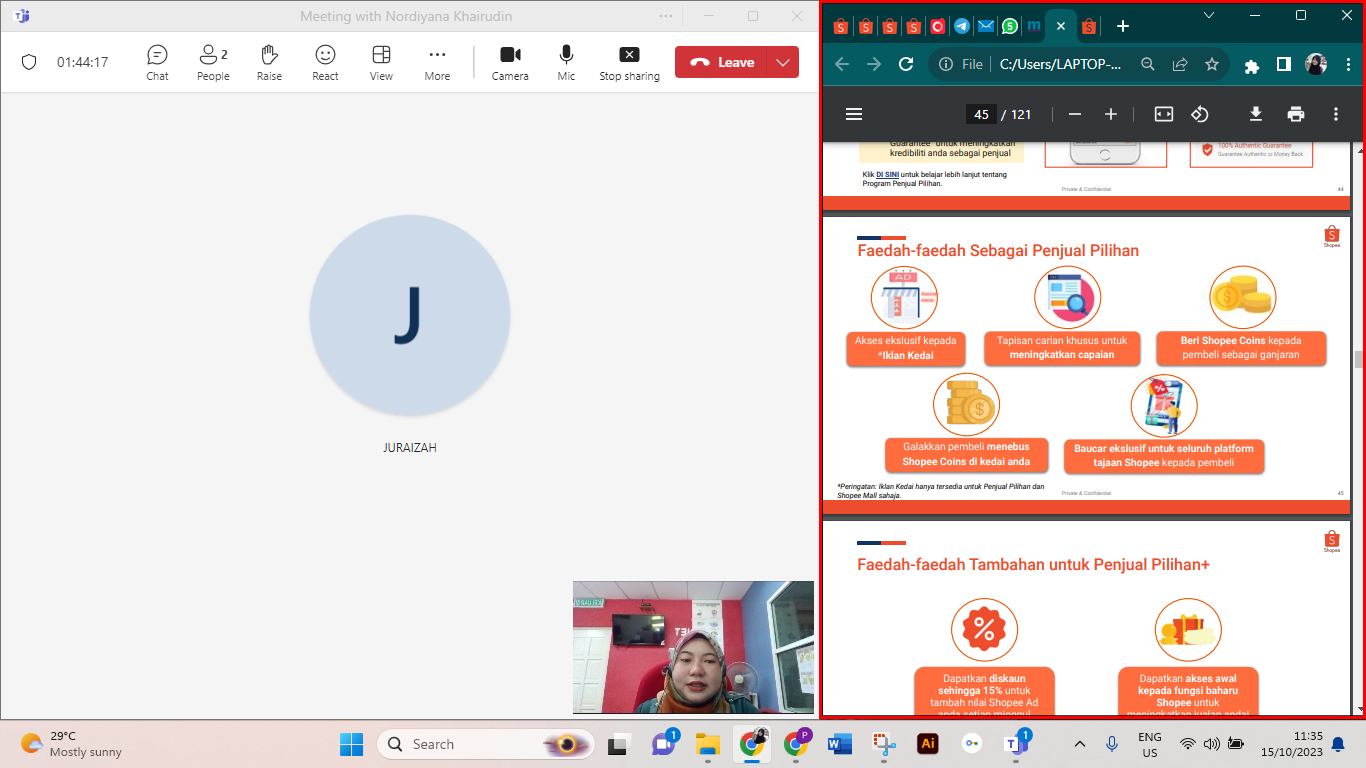Switch to the WhatsApp browser tab

click(1010, 26)
